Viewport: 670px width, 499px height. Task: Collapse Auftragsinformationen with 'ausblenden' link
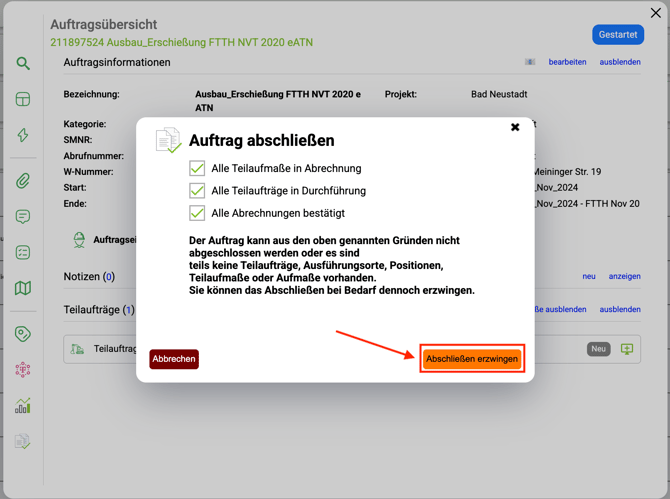(620, 62)
